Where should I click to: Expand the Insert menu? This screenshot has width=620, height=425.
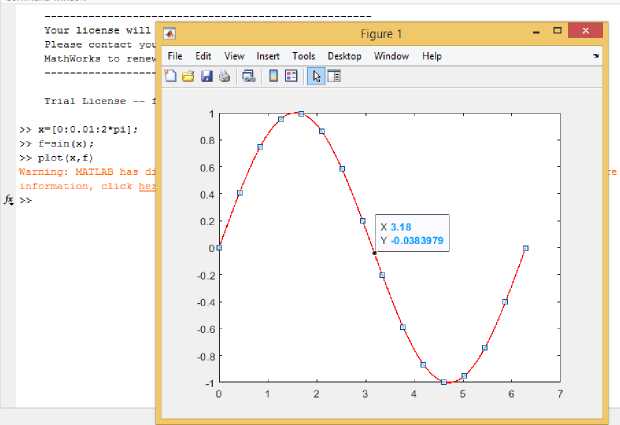coord(268,56)
